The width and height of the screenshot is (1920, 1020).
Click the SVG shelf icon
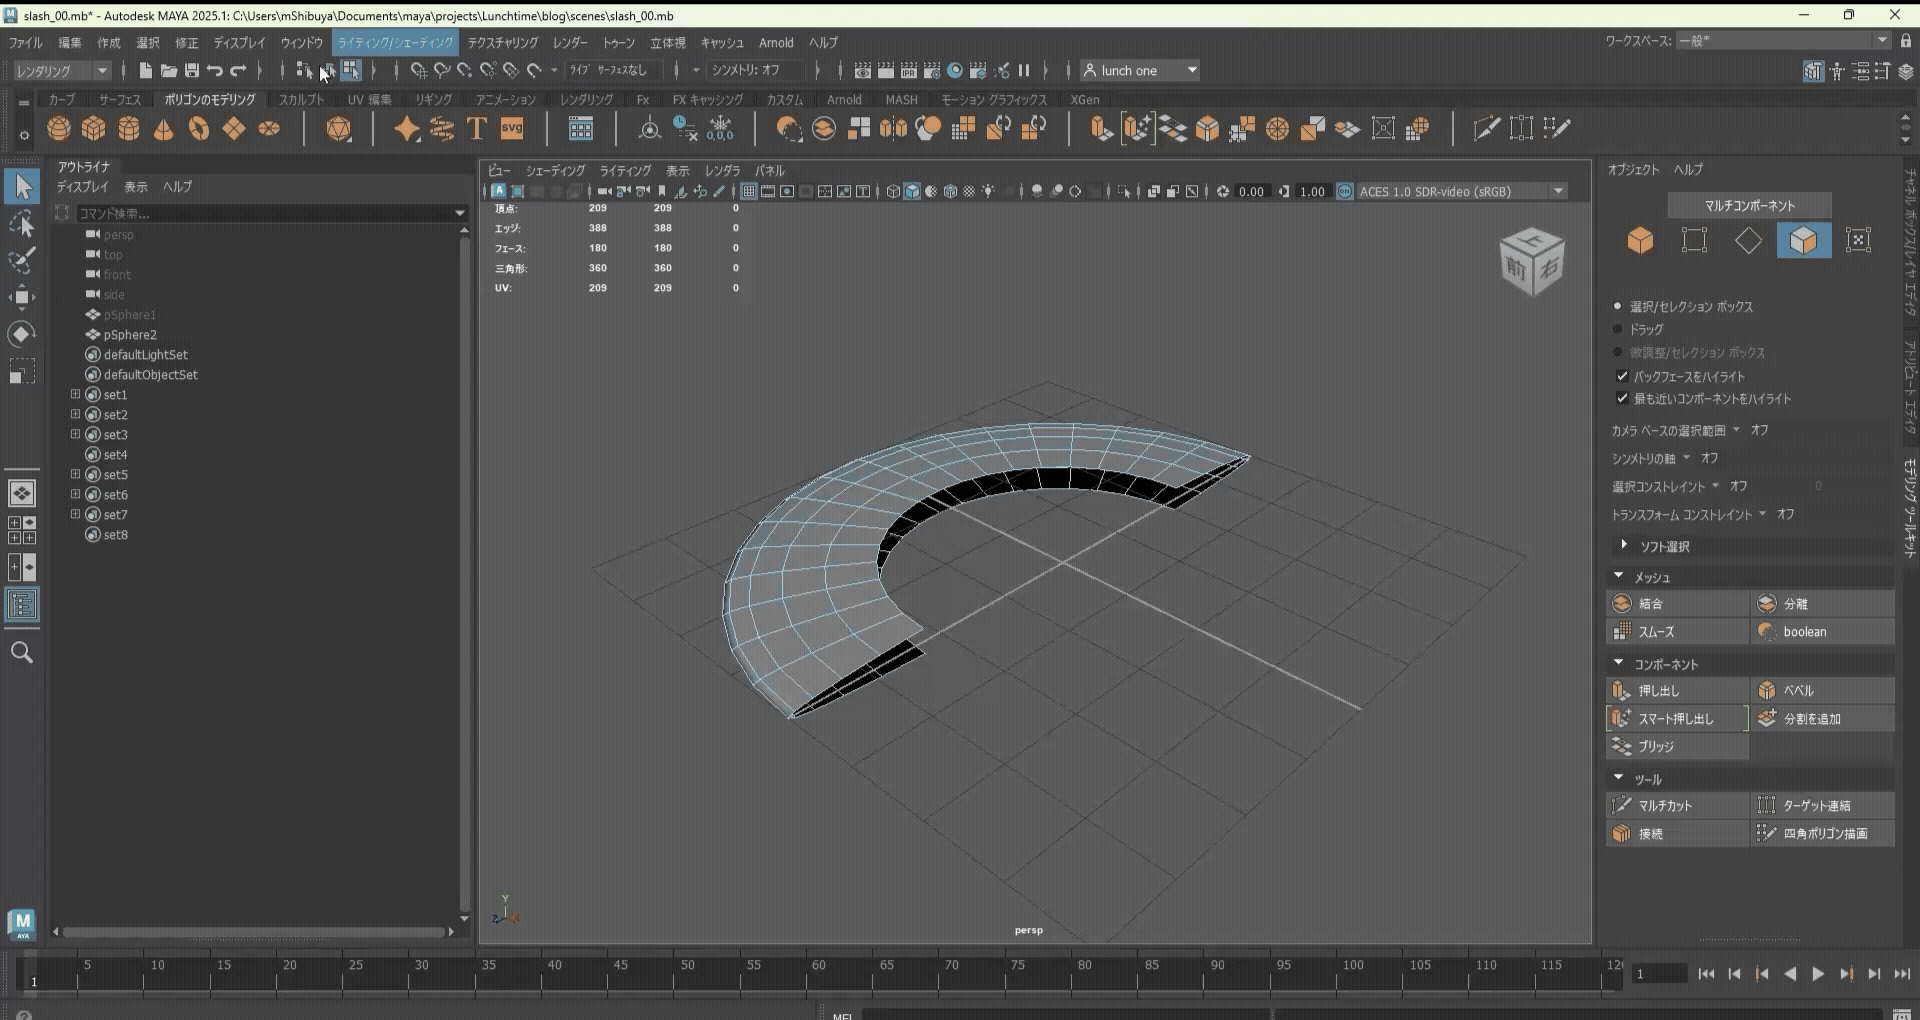(x=512, y=129)
